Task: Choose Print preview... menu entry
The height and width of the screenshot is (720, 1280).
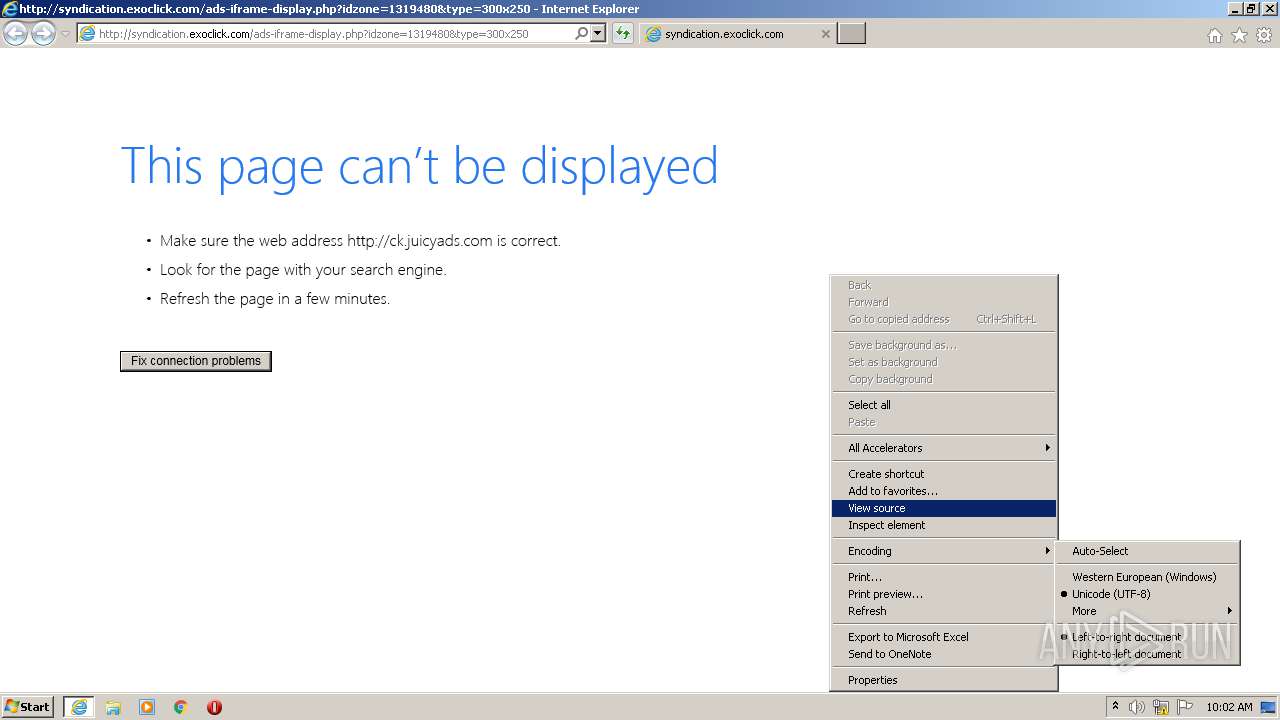Action: [944, 594]
